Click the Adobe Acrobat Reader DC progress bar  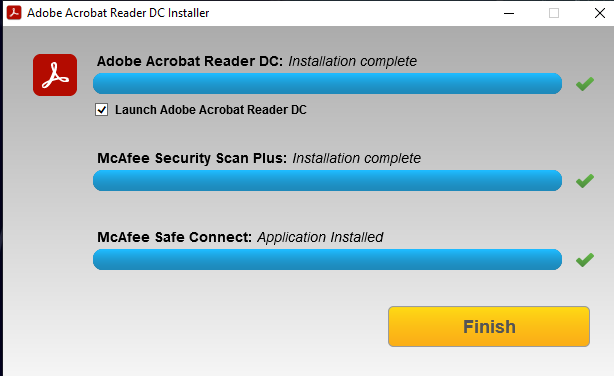pyautogui.click(x=327, y=83)
